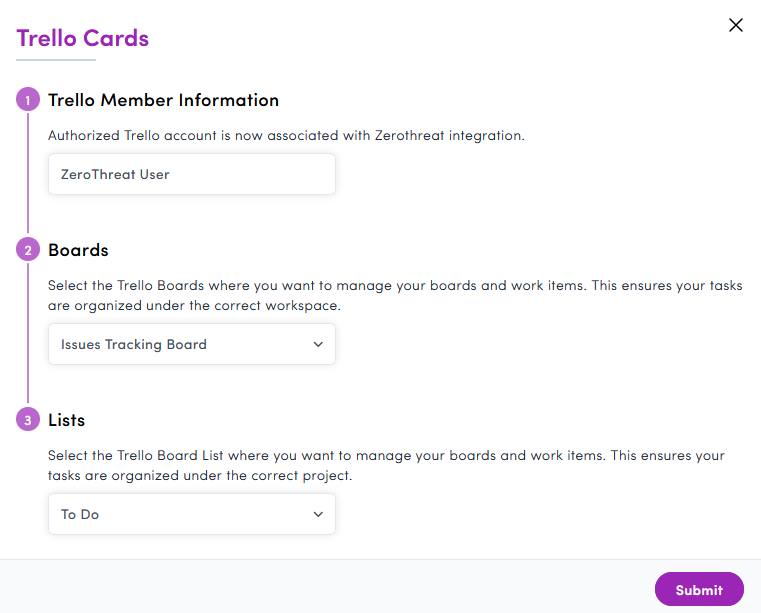Click the chevron arrow in Boards selector

(318, 344)
